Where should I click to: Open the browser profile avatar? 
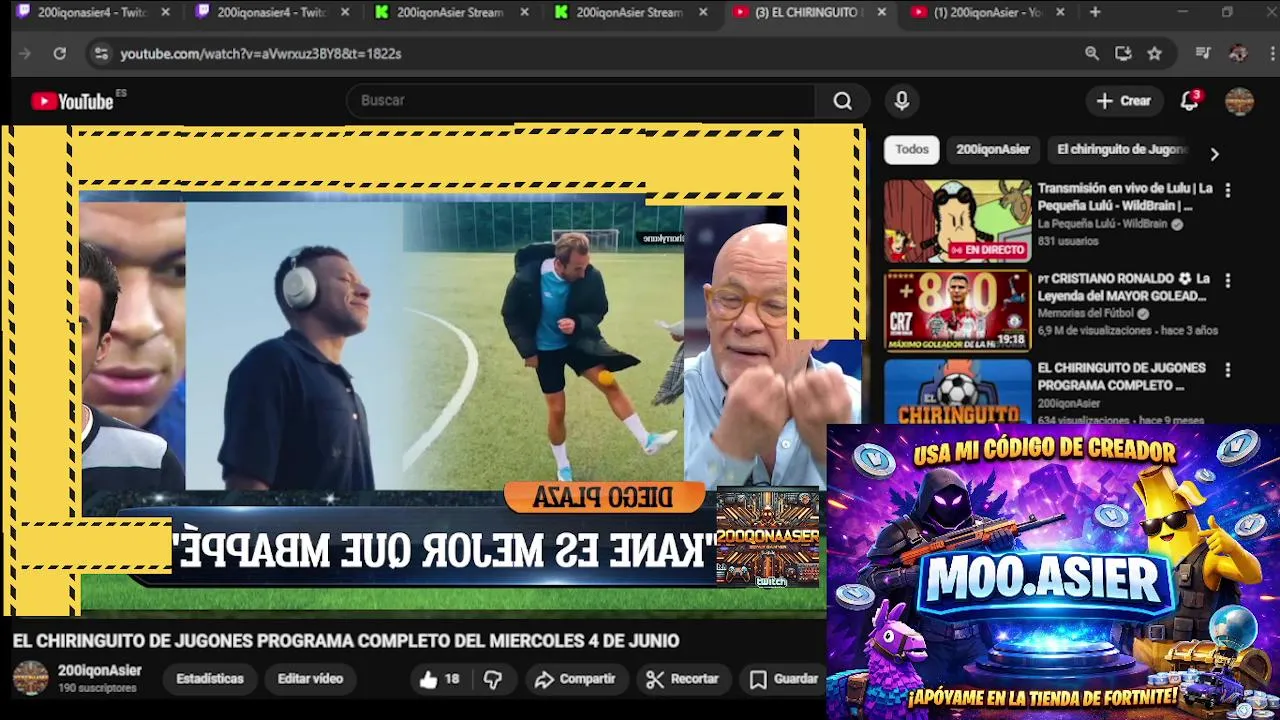click(x=1238, y=54)
